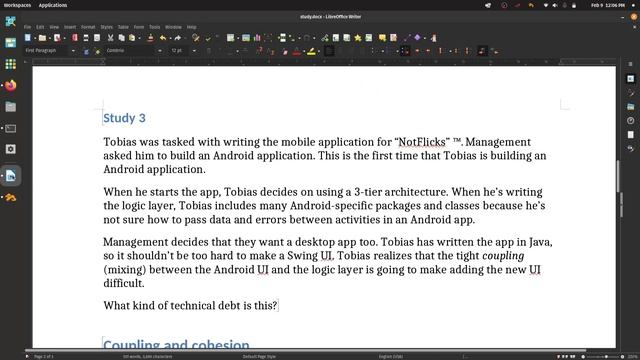Screen dimensions: 640x360
Task: Open the File menu
Action: click(x=27, y=27)
